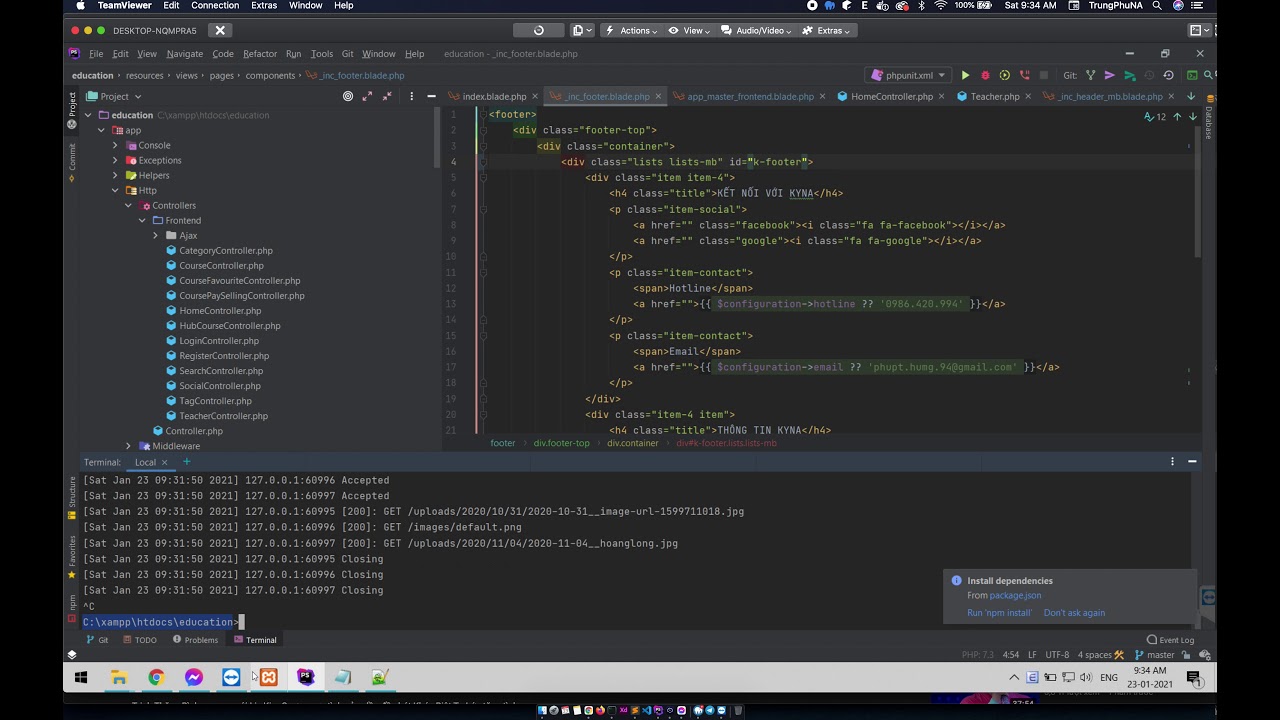Viewport: 1280px width, 720px height.
Task: Add a new terminal session tab
Action: click(x=186, y=462)
